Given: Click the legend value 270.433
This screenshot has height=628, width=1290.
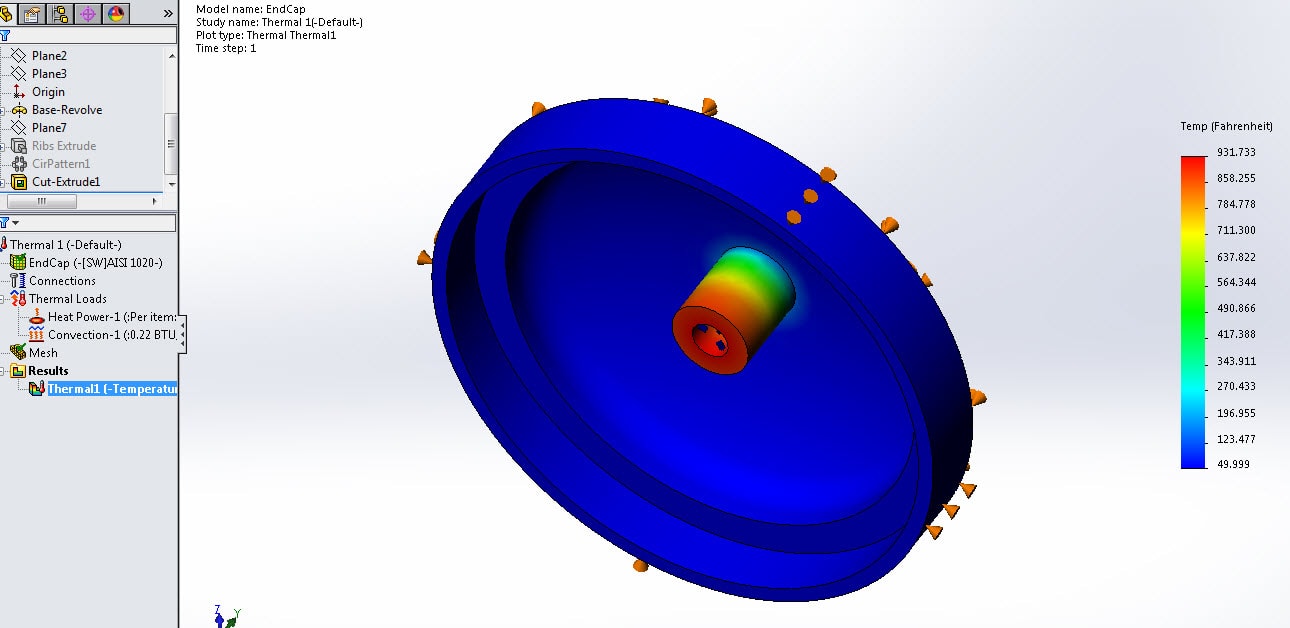Looking at the screenshot, I should click(1236, 386).
